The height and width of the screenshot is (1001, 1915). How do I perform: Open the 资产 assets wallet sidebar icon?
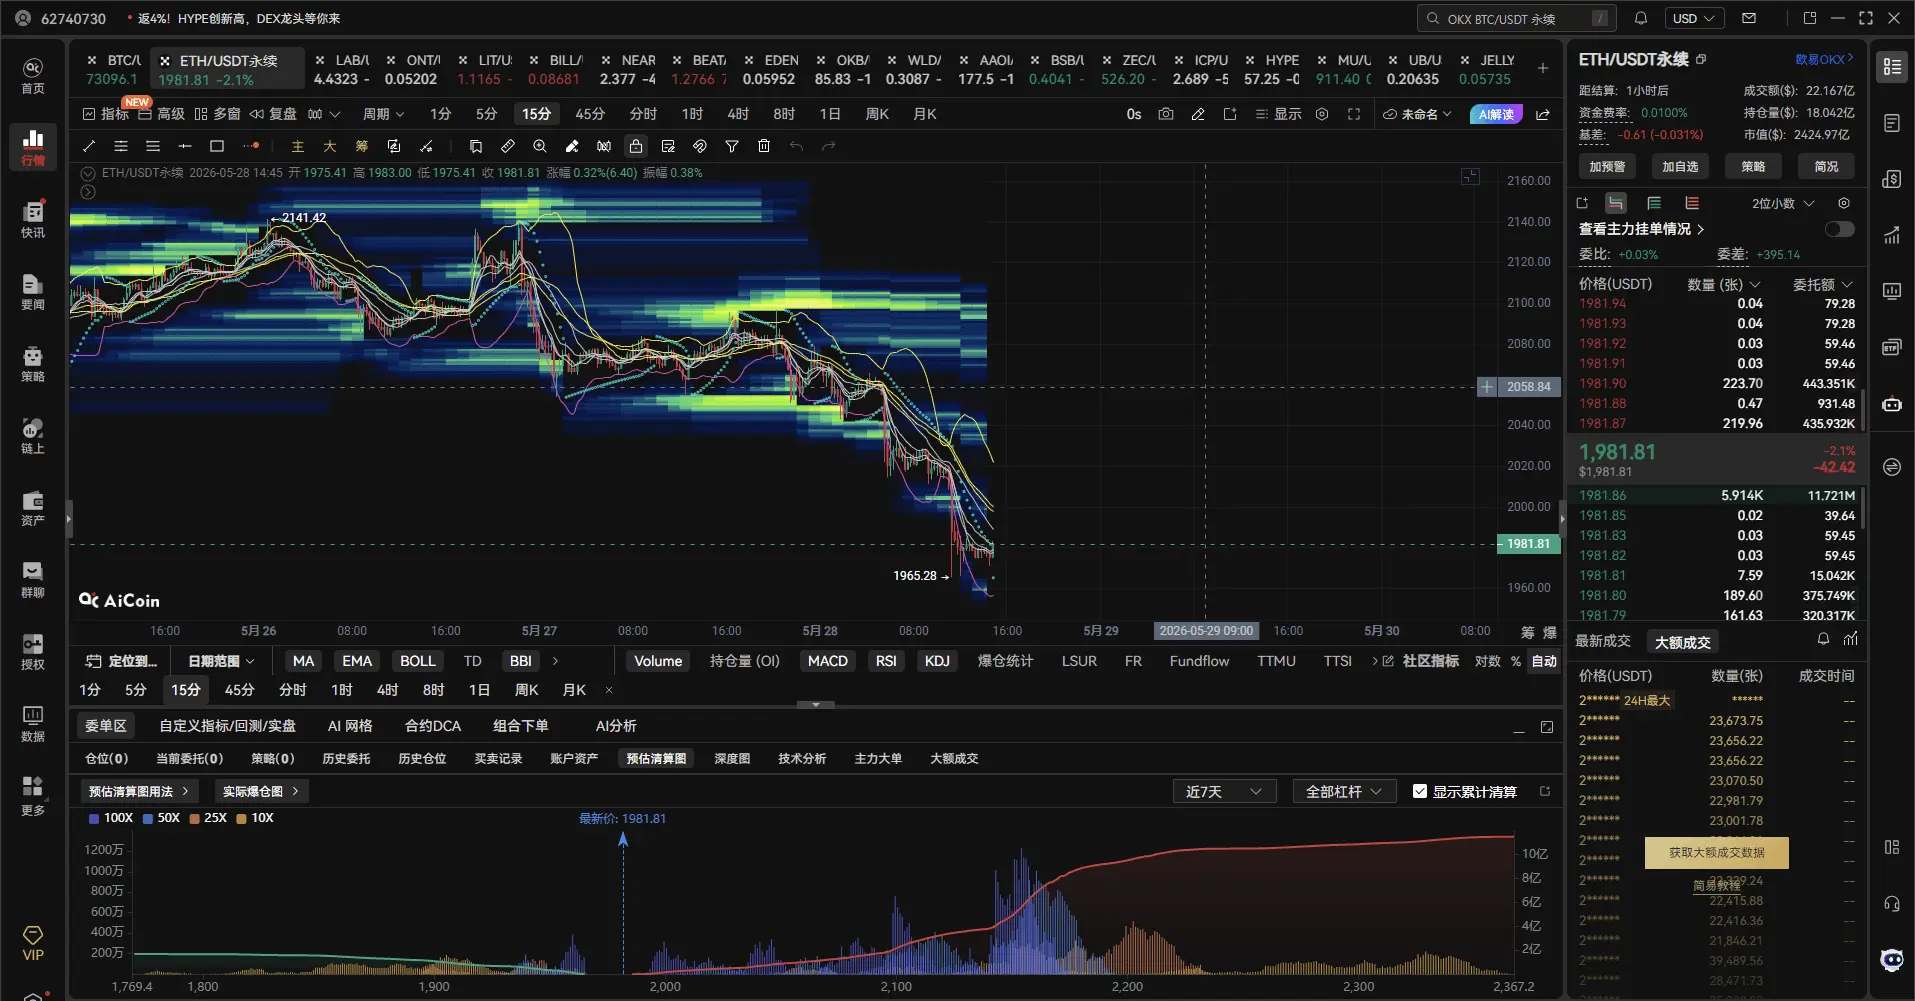click(x=33, y=507)
